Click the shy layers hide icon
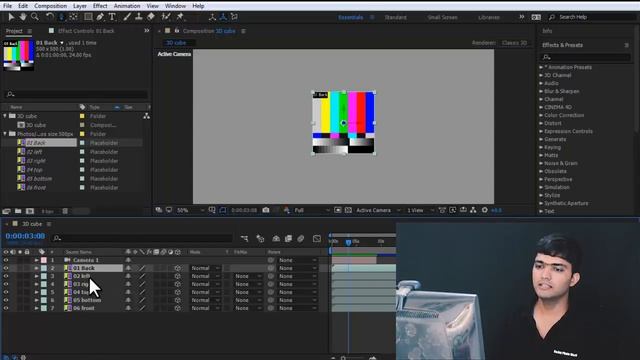Image resolution: width=640 pixels, height=360 pixels. pyautogui.click(x=276, y=238)
